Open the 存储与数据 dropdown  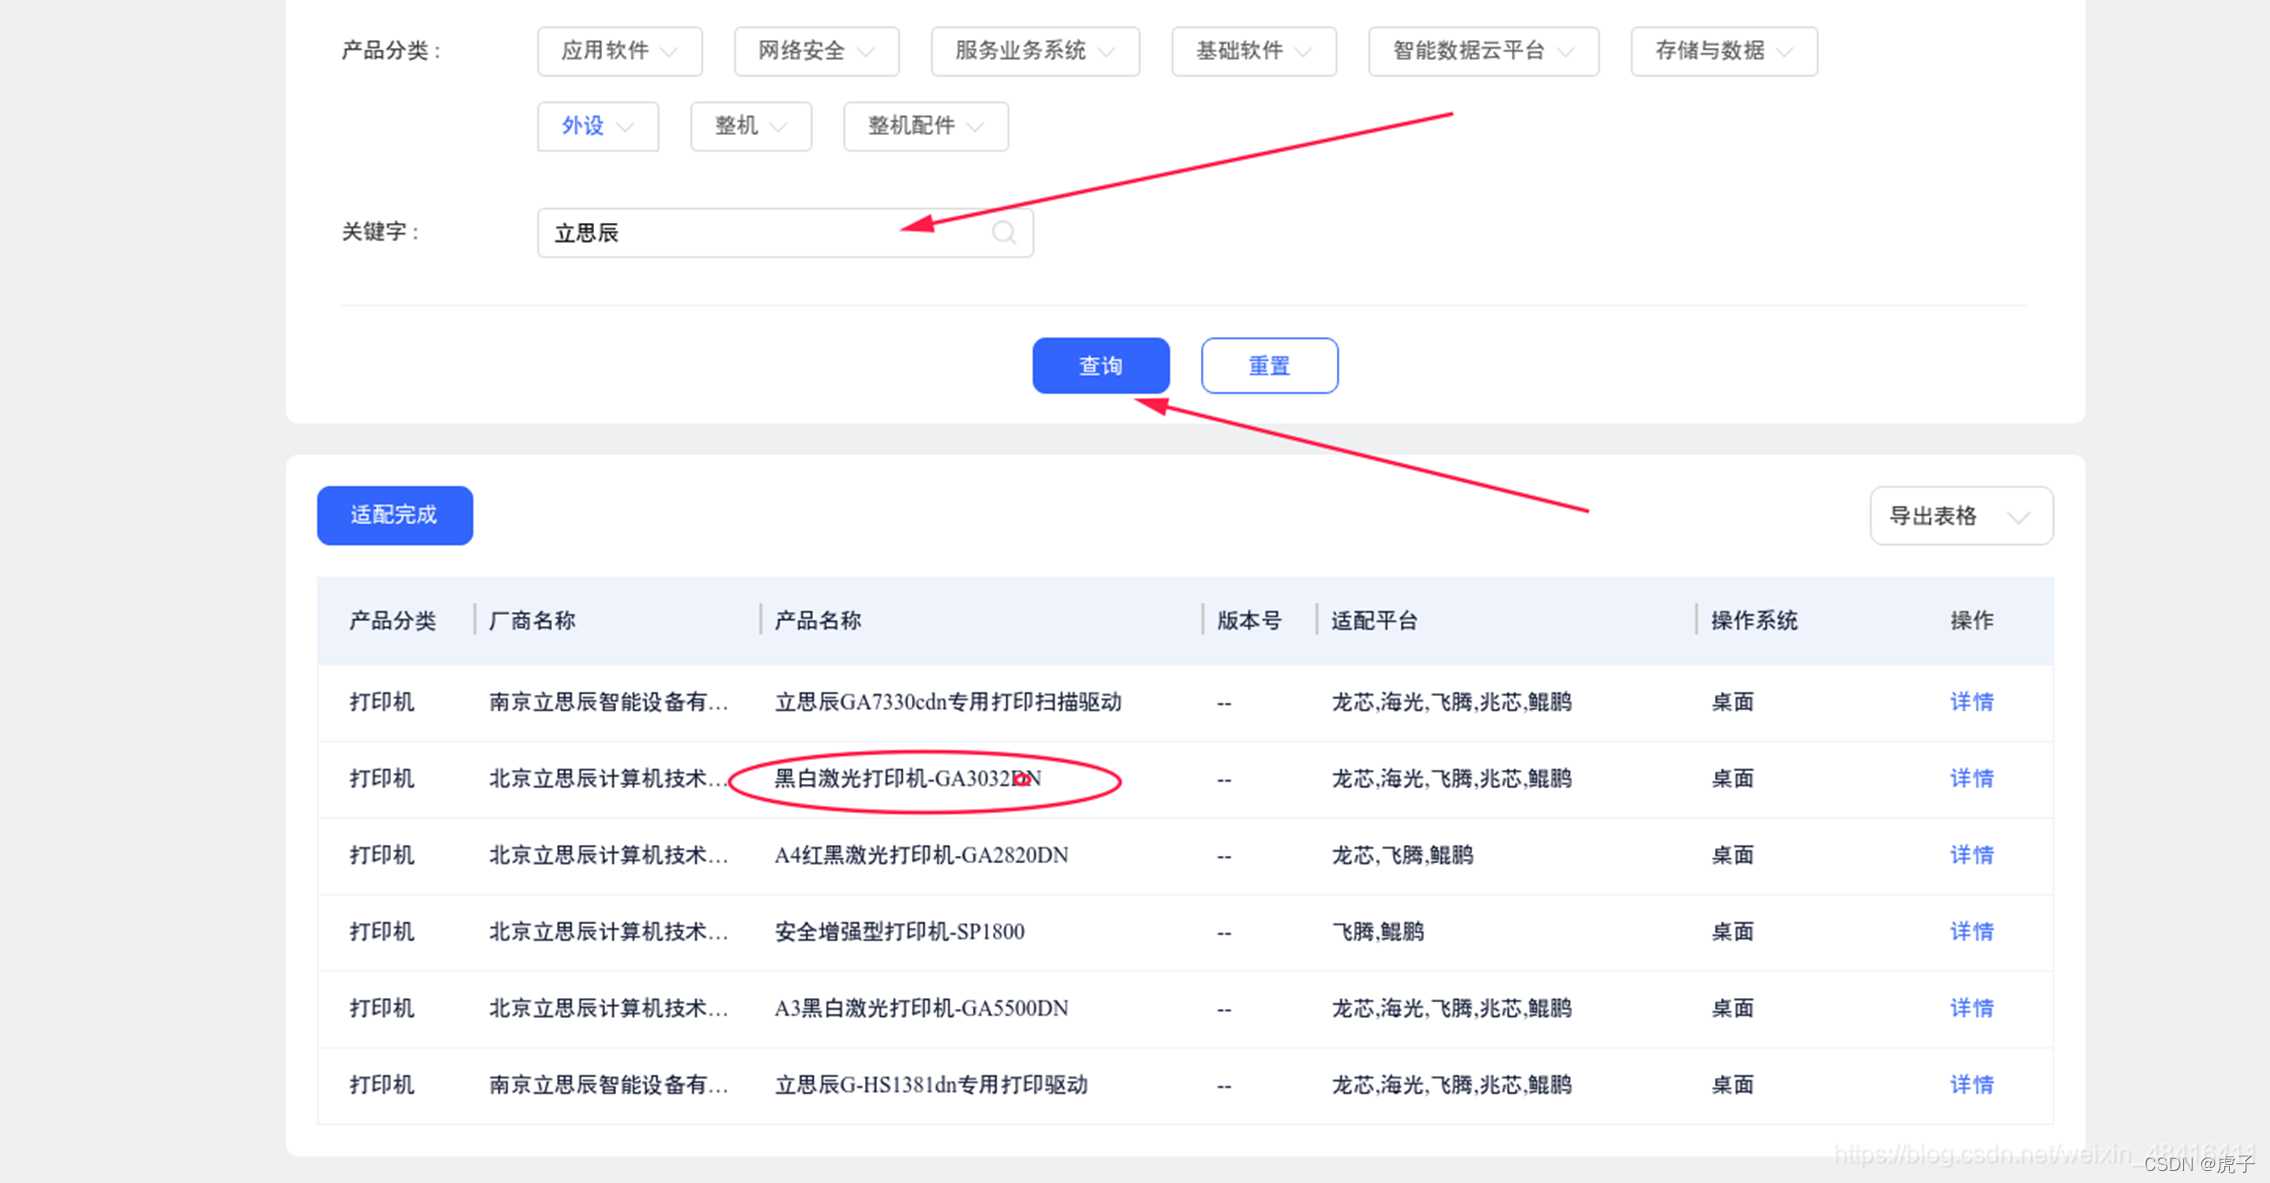coord(1723,51)
